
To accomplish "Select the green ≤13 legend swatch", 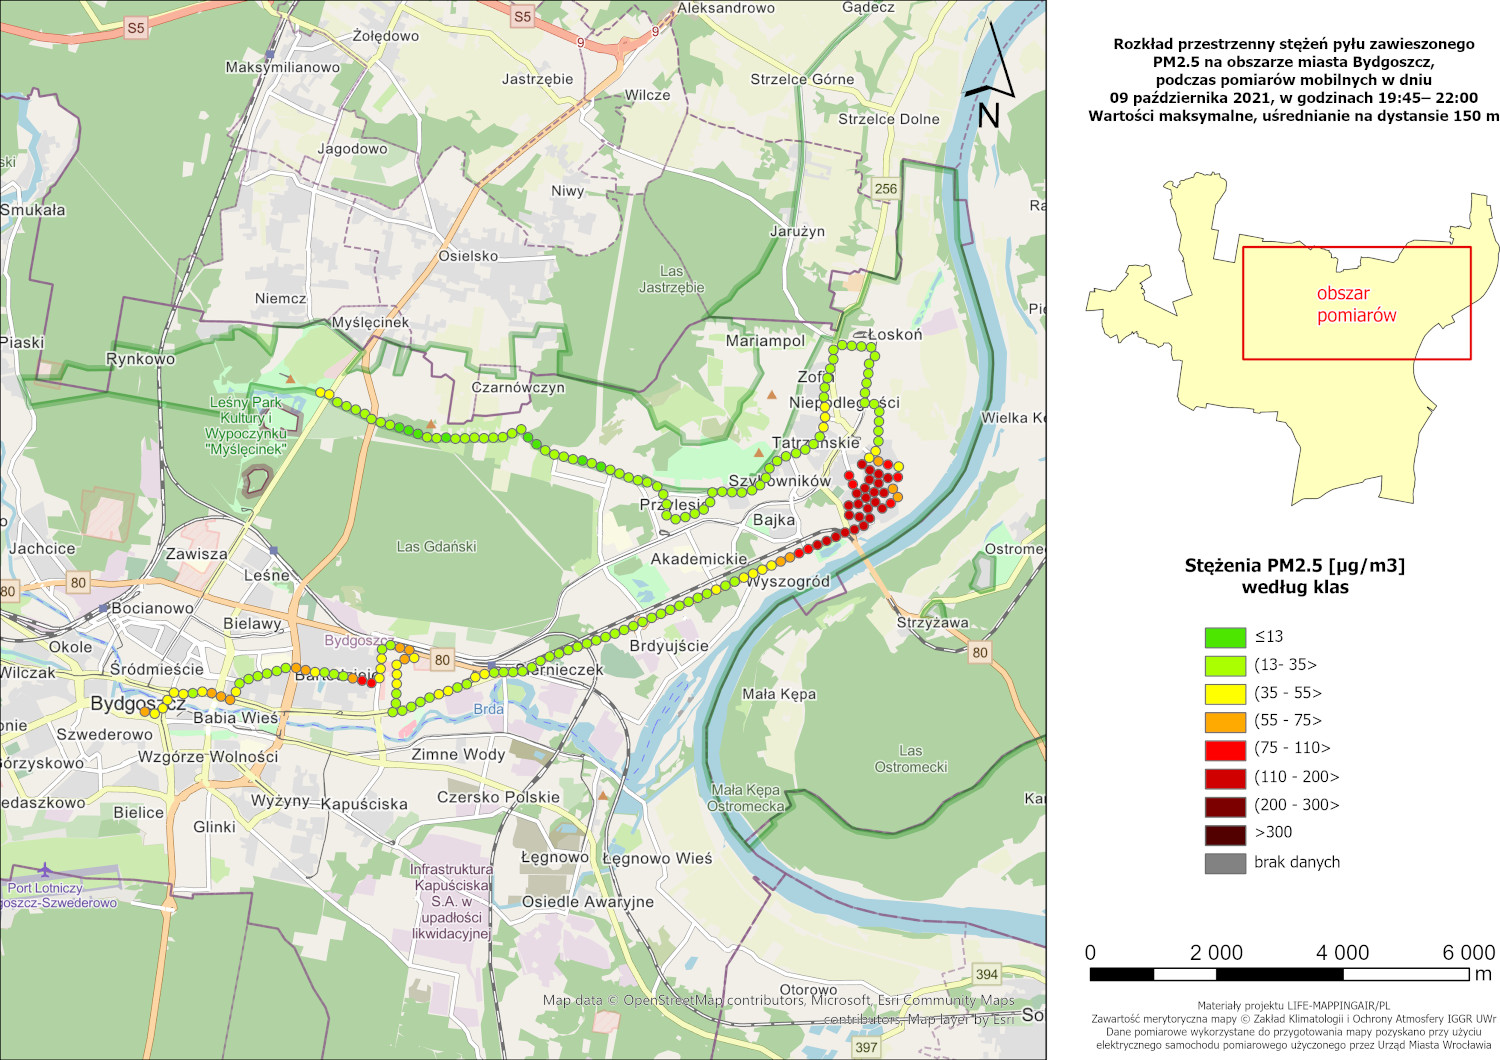I will click(x=1224, y=637).
